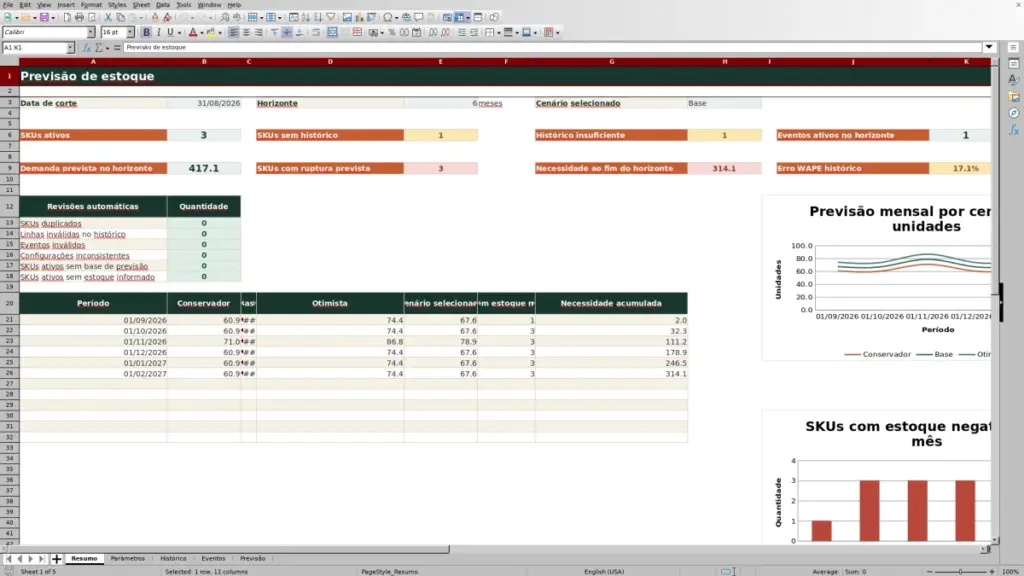Click the Align Left icon
This screenshot has width=1024, height=576.
(234, 33)
